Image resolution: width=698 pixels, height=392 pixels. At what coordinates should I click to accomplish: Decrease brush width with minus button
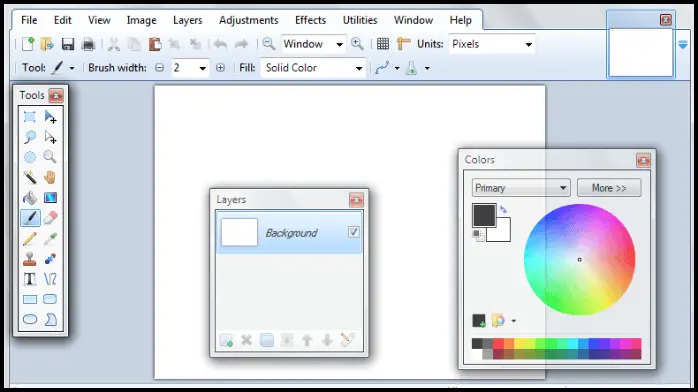[159, 68]
